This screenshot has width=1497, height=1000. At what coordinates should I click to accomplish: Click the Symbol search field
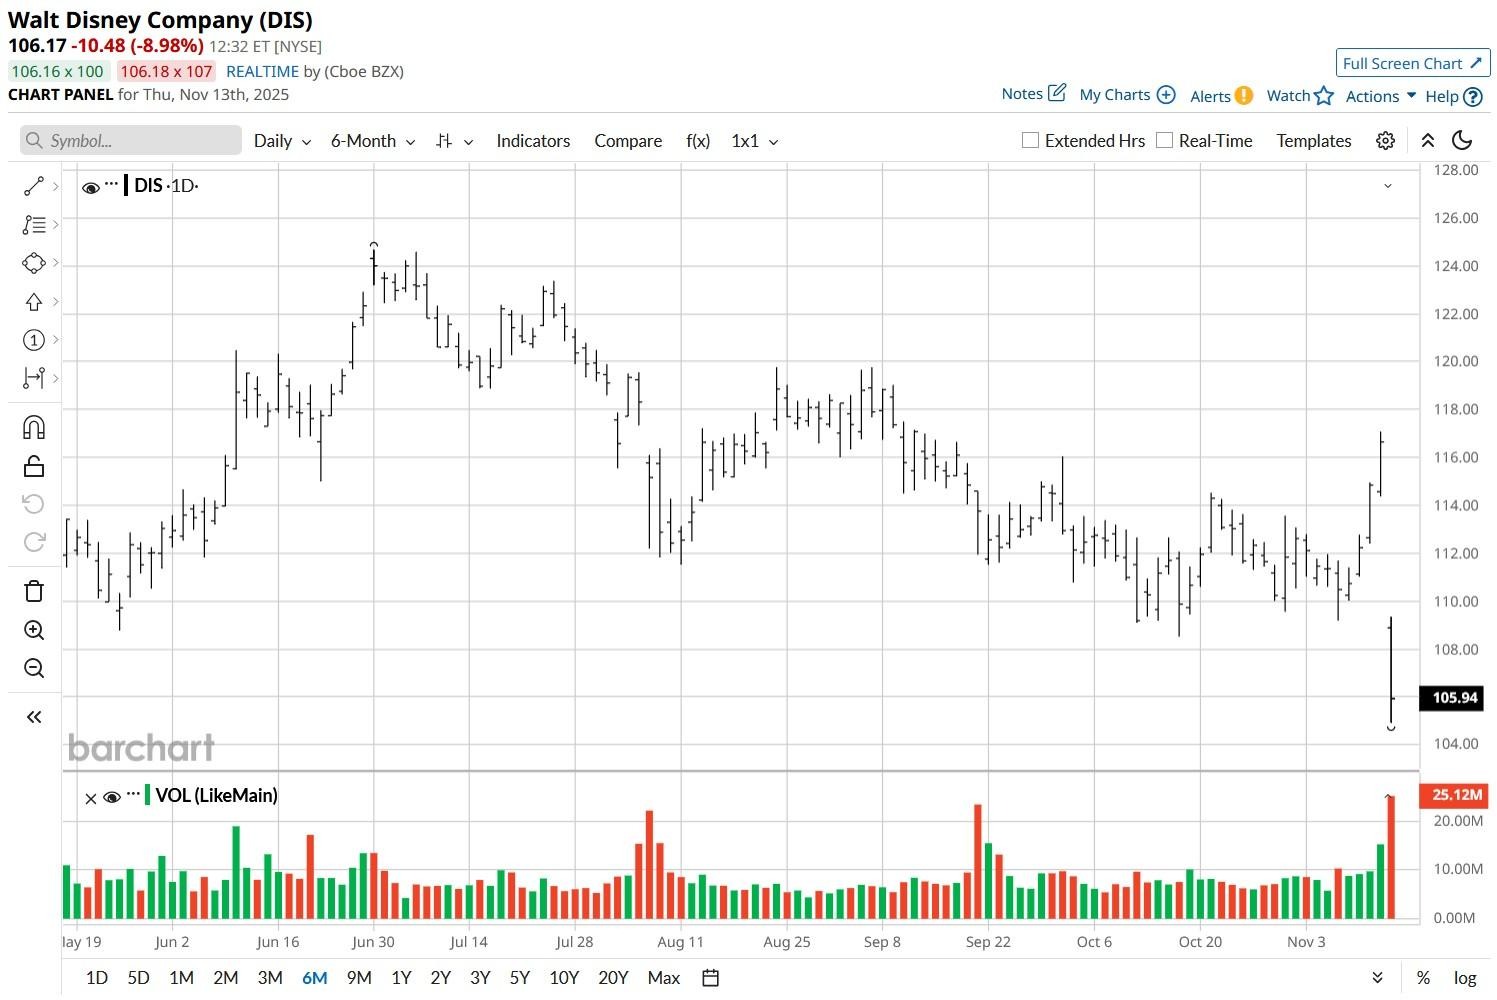click(131, 140)
